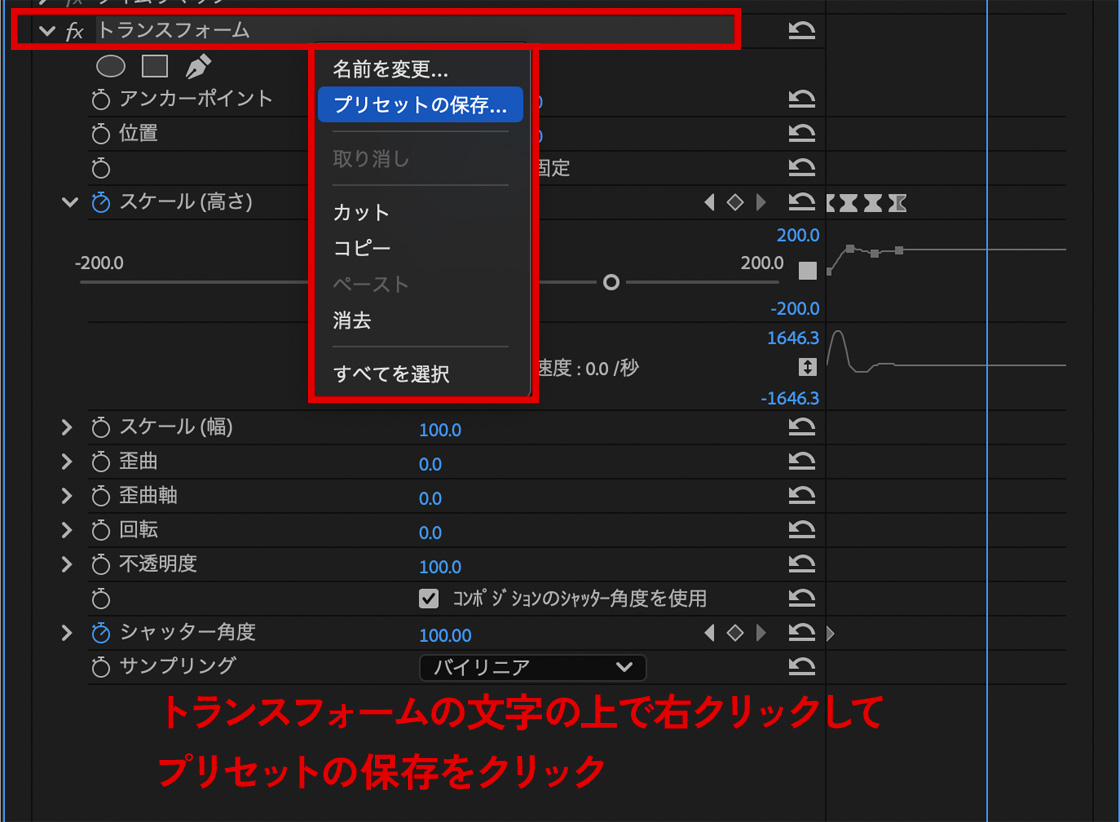Viewport: 1120px width, 822px height.
Task: Reset the トランスフォーム effect
Action: click(x=802, y=31)
